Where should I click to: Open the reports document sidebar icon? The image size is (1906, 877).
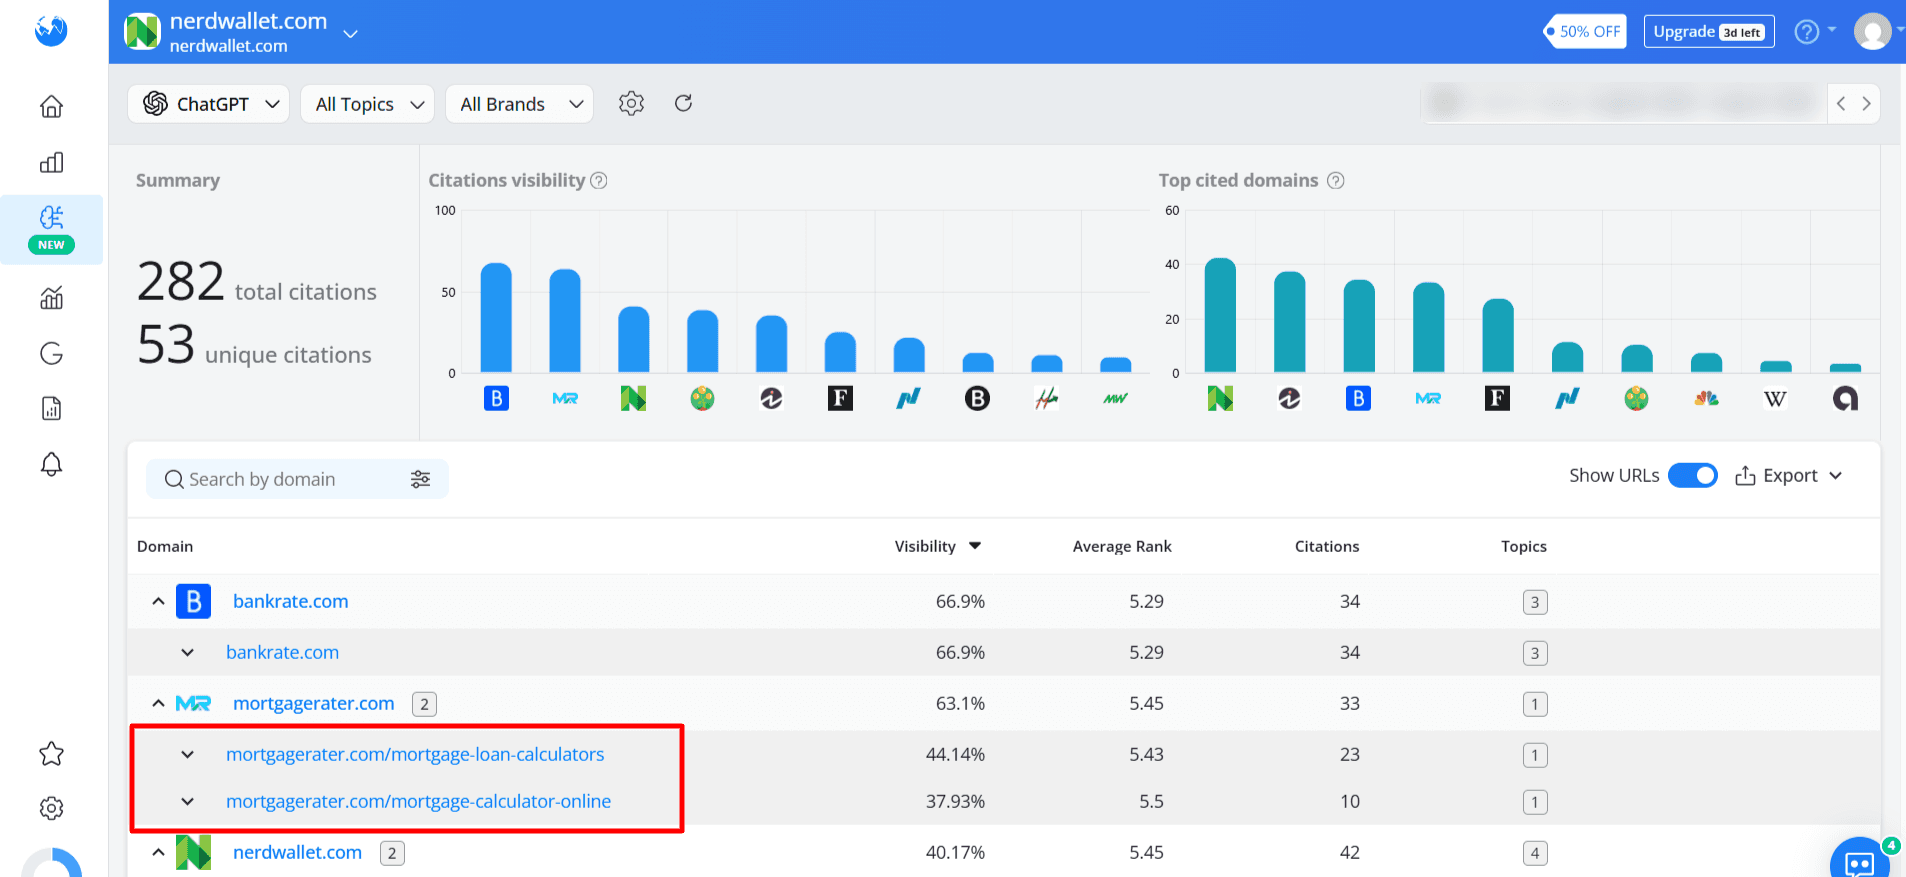coord(51,408)
